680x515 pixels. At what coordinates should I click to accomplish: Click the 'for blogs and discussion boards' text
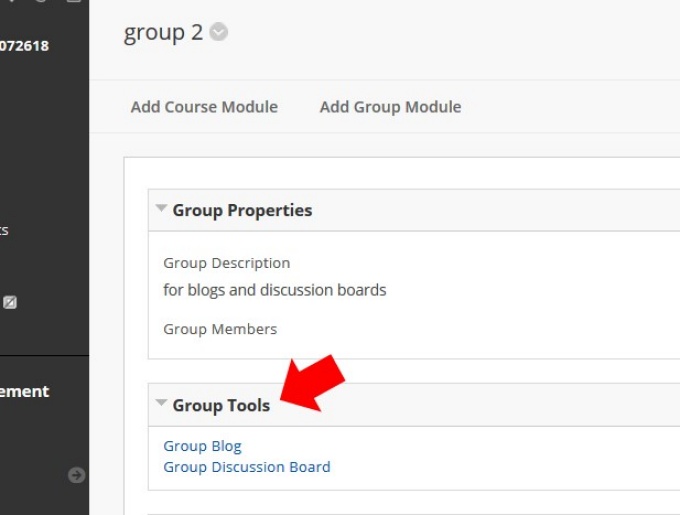point(274,290)
